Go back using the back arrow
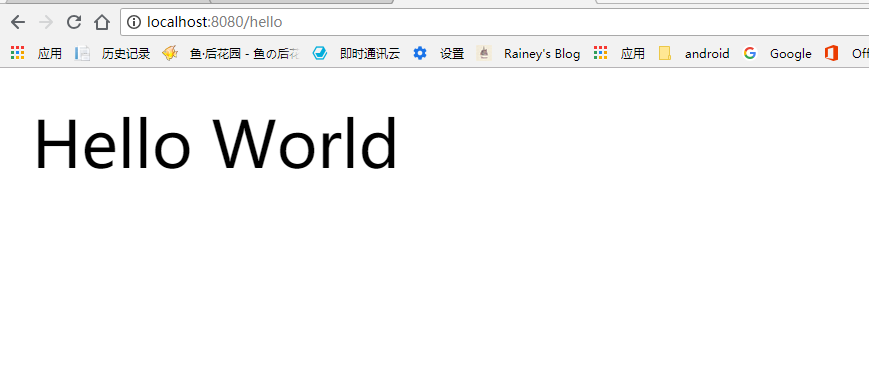 [18, 22]
